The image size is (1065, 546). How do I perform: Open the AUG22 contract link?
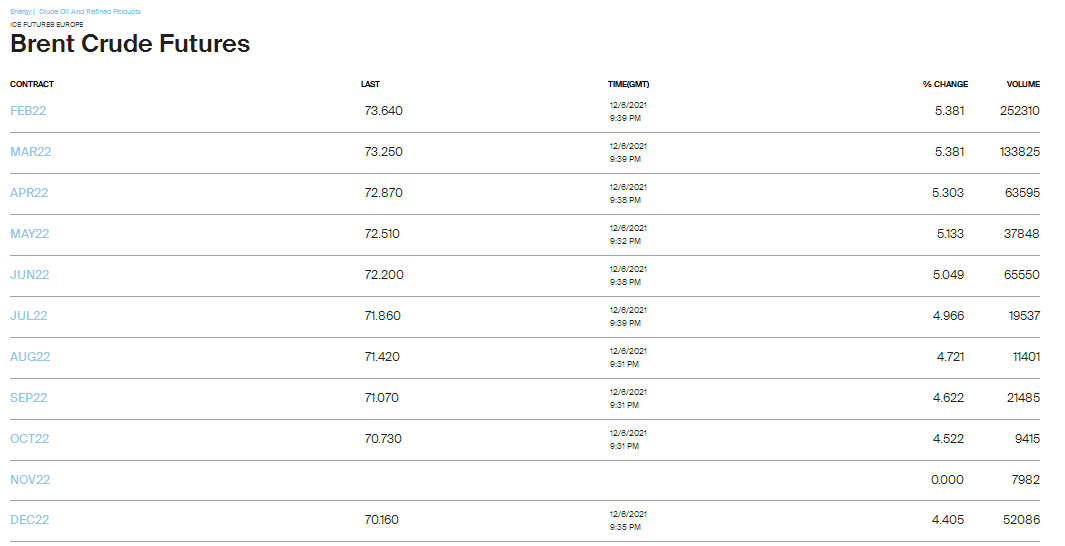[x=30, y=357]
